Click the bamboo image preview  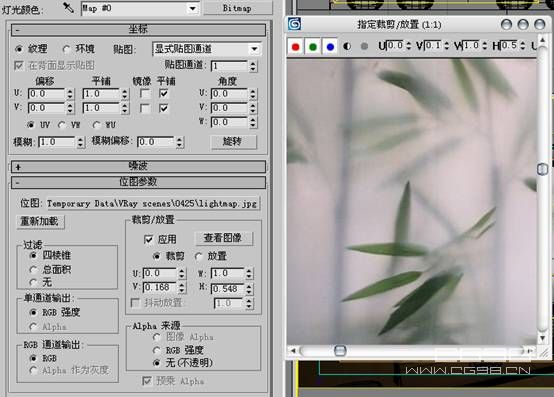pyautogui.click(x=412, y=201)
